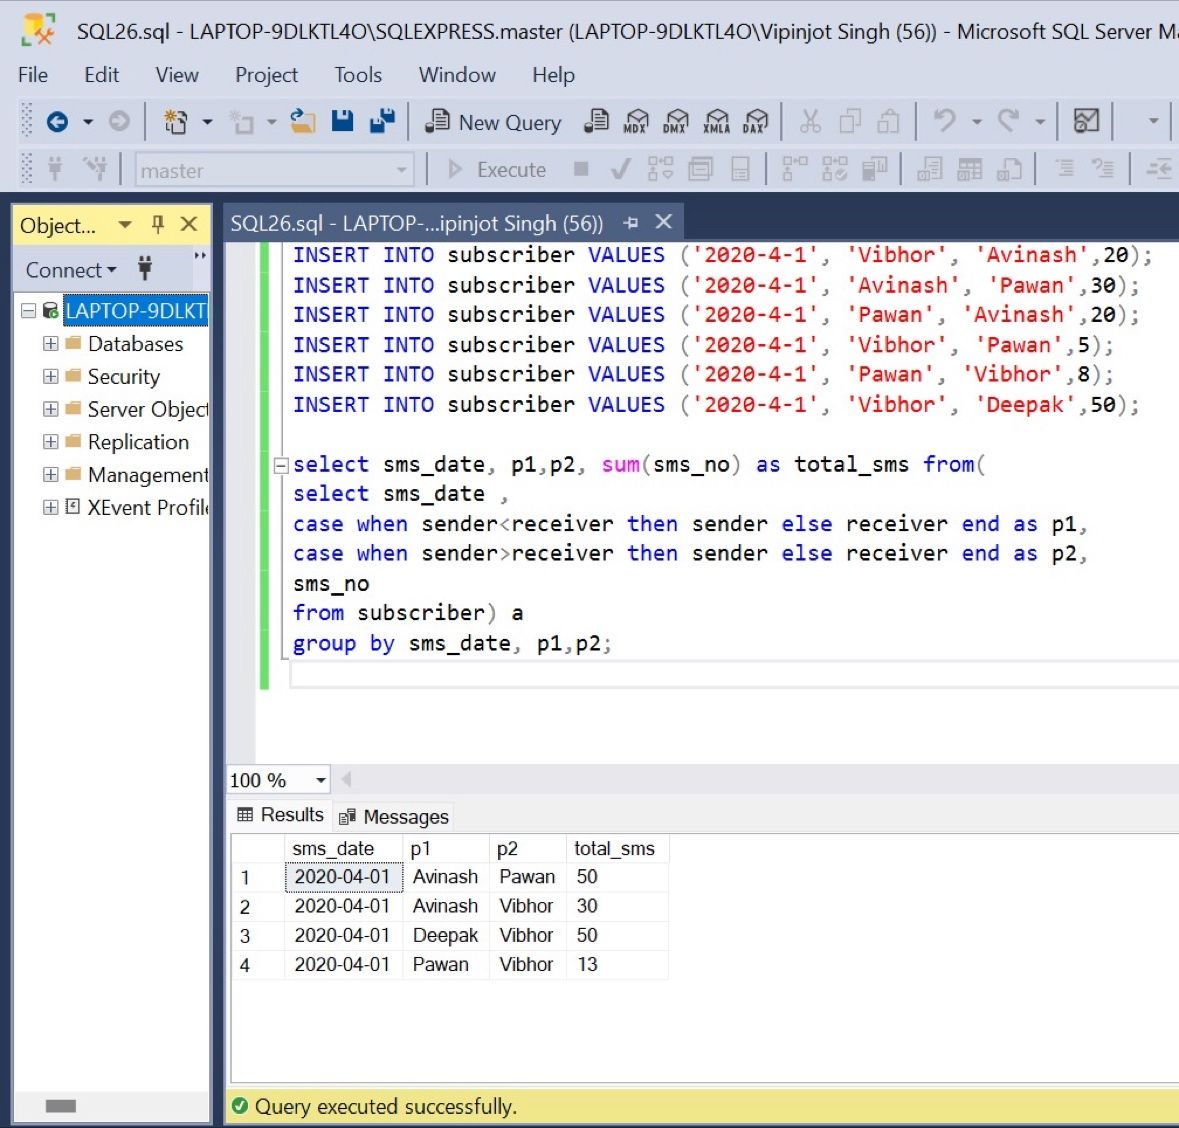Image resolution: width=1179 pixels, height=1128 pixels.
Task: Click the Navigate Backward arrow icon
Action: [x=58, y=122]
